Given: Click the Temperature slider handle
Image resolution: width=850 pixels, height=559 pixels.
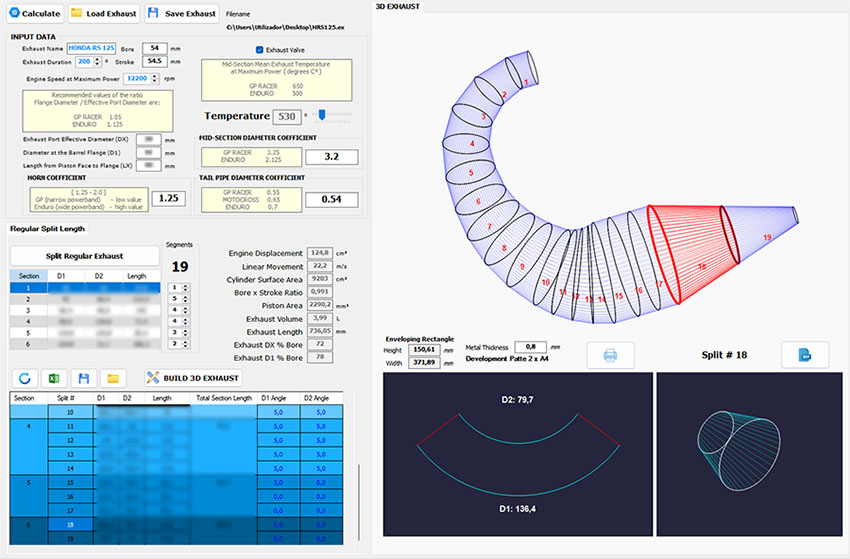Looking at the screenshot, I should (x=323, y=115).
